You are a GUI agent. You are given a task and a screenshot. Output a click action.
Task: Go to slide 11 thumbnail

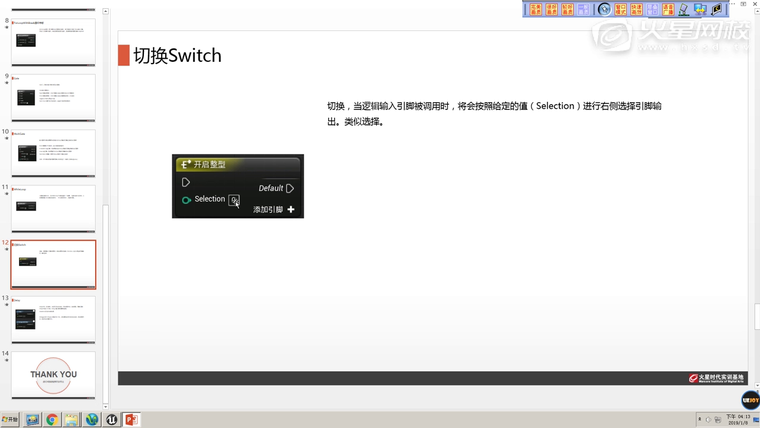pyautogui.click(x=53, y=208)
